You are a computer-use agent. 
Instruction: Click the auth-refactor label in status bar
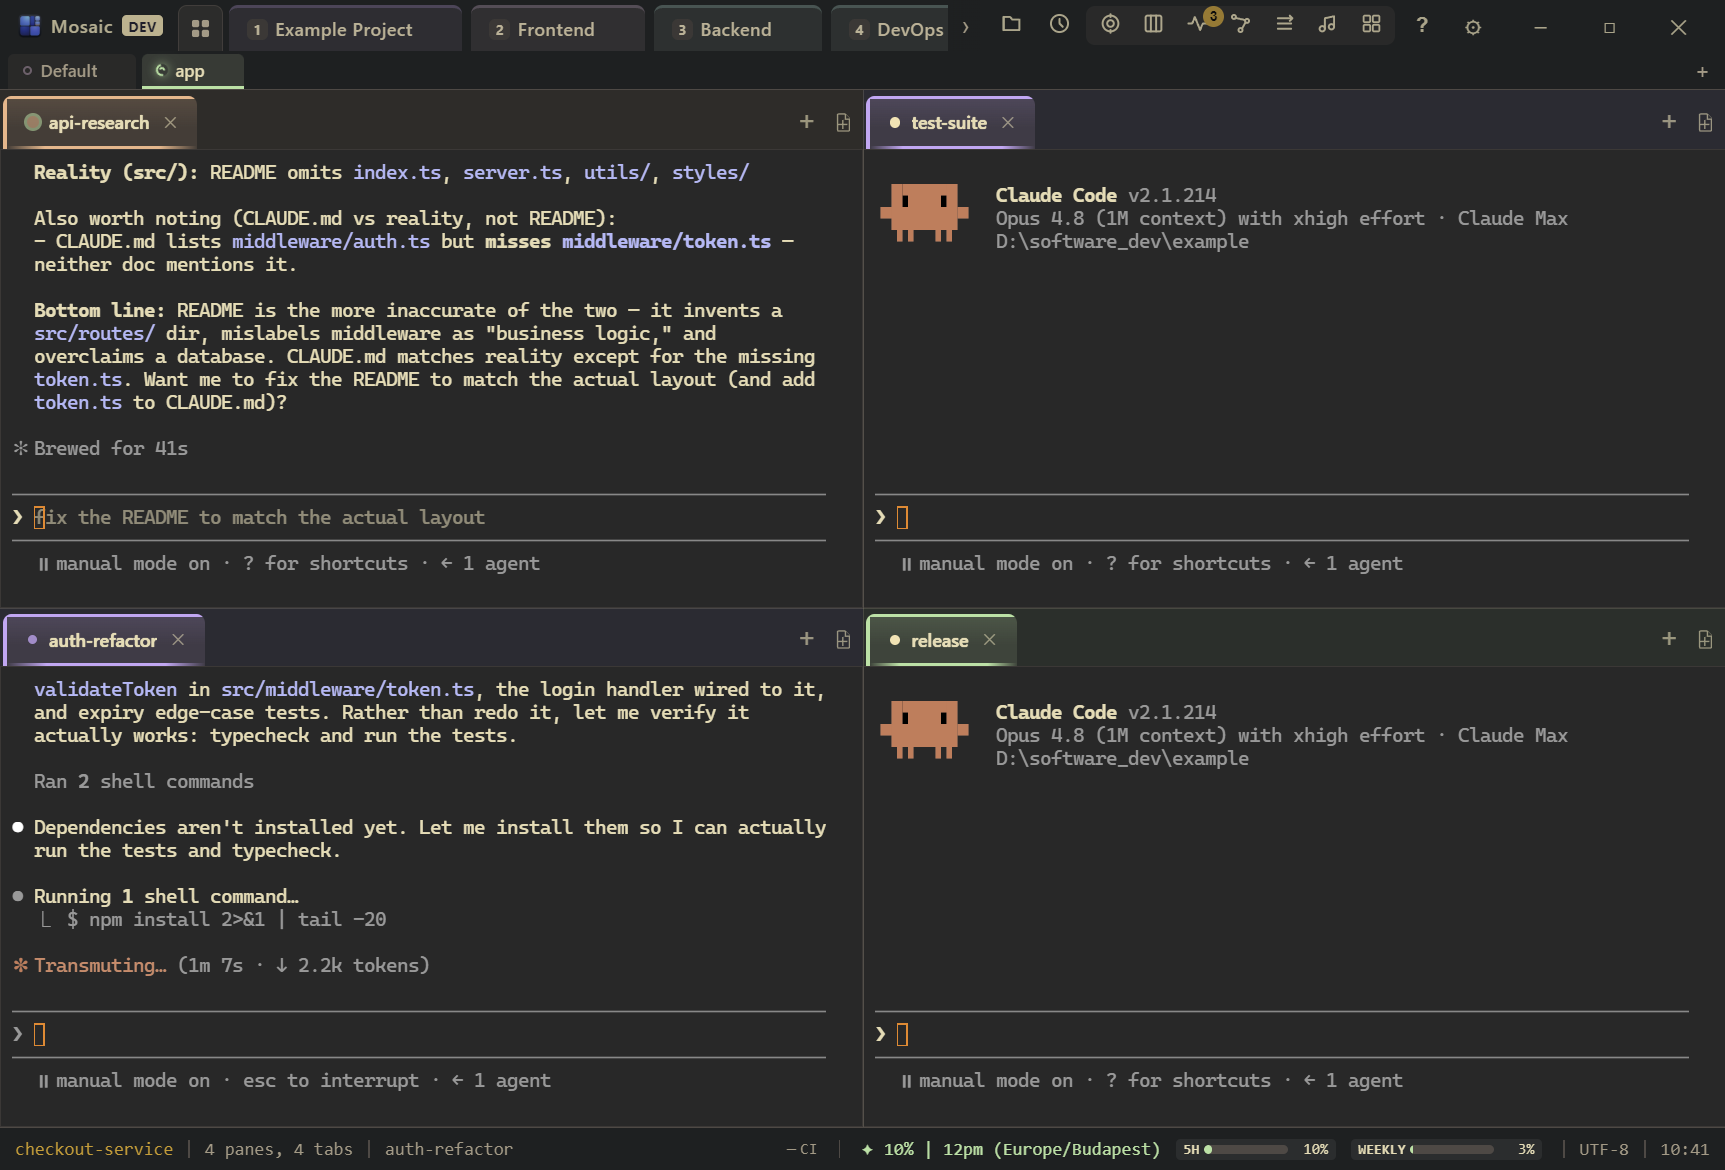[449, 1150]
